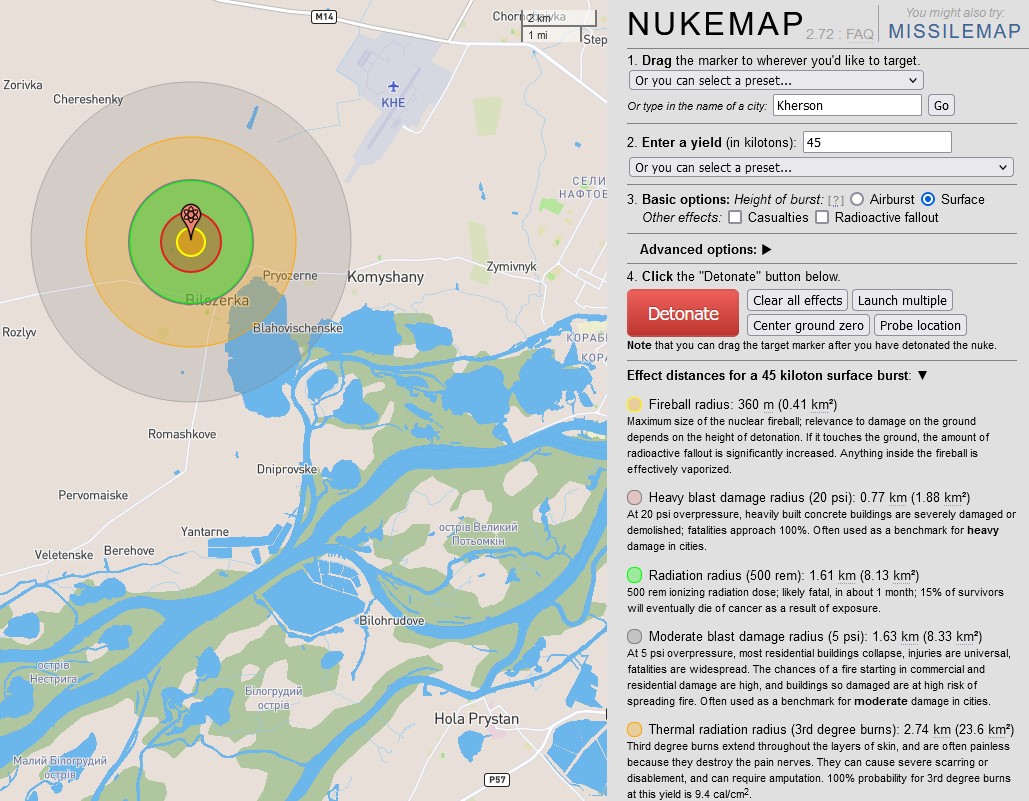The width and height of the screenshot is (1029, 801).
Task: Collapse the effect distances section arrow
Action: 922,375
